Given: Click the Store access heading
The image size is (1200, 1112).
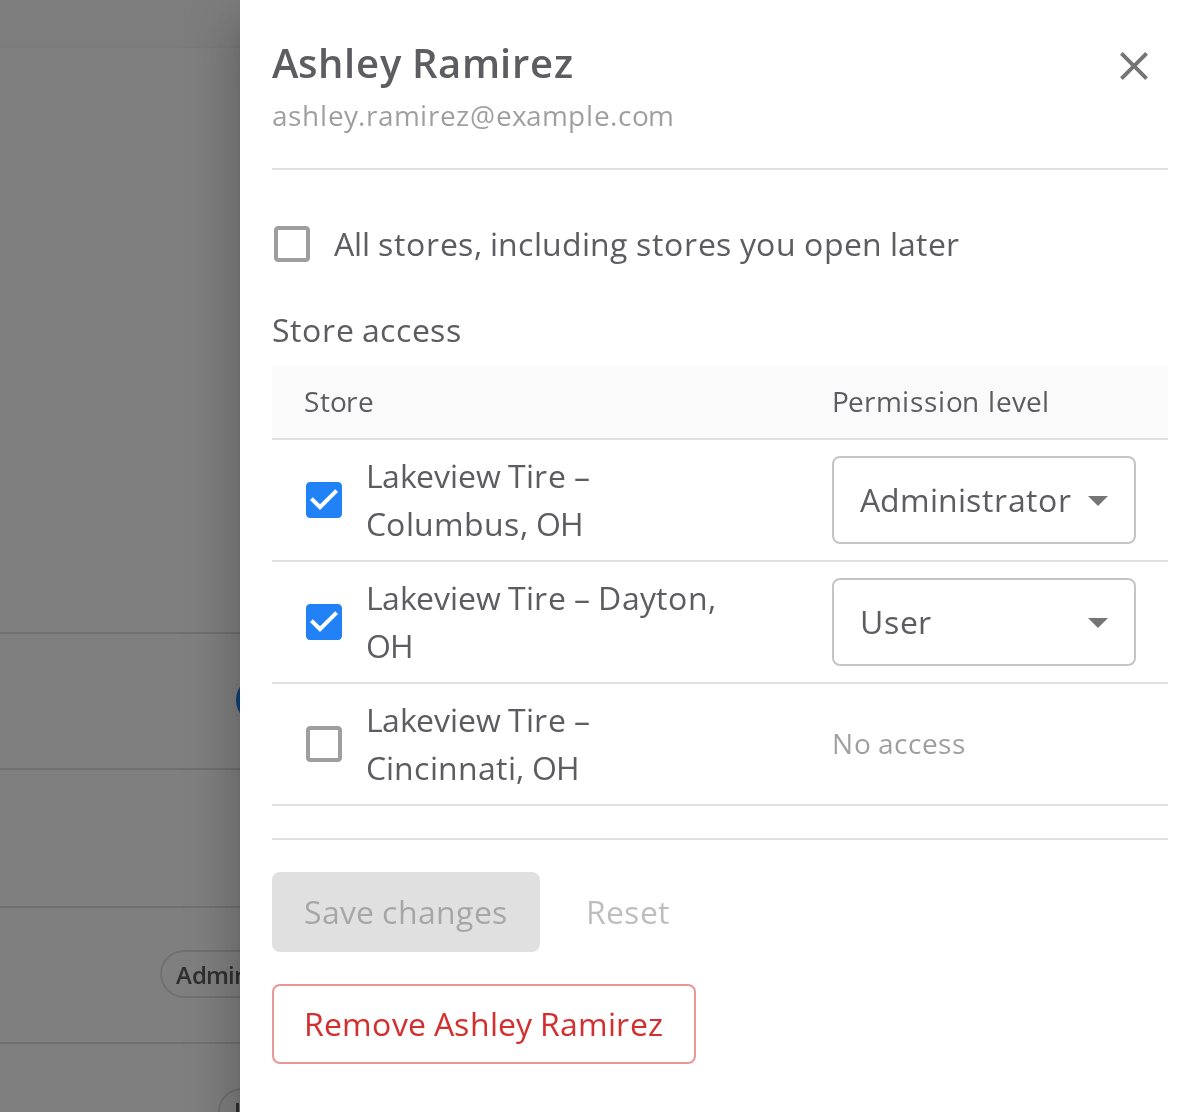Looking at the screenshot, I should [367, 331].
